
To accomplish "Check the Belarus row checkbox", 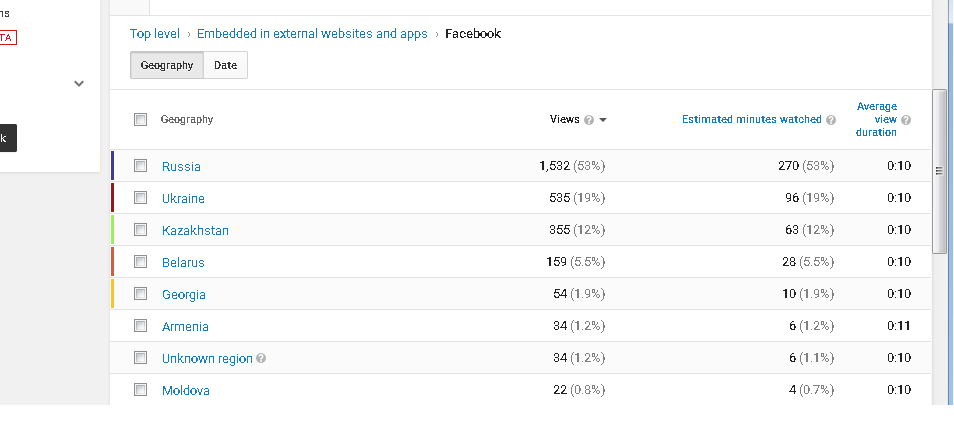I will click(x=141, y=262).
